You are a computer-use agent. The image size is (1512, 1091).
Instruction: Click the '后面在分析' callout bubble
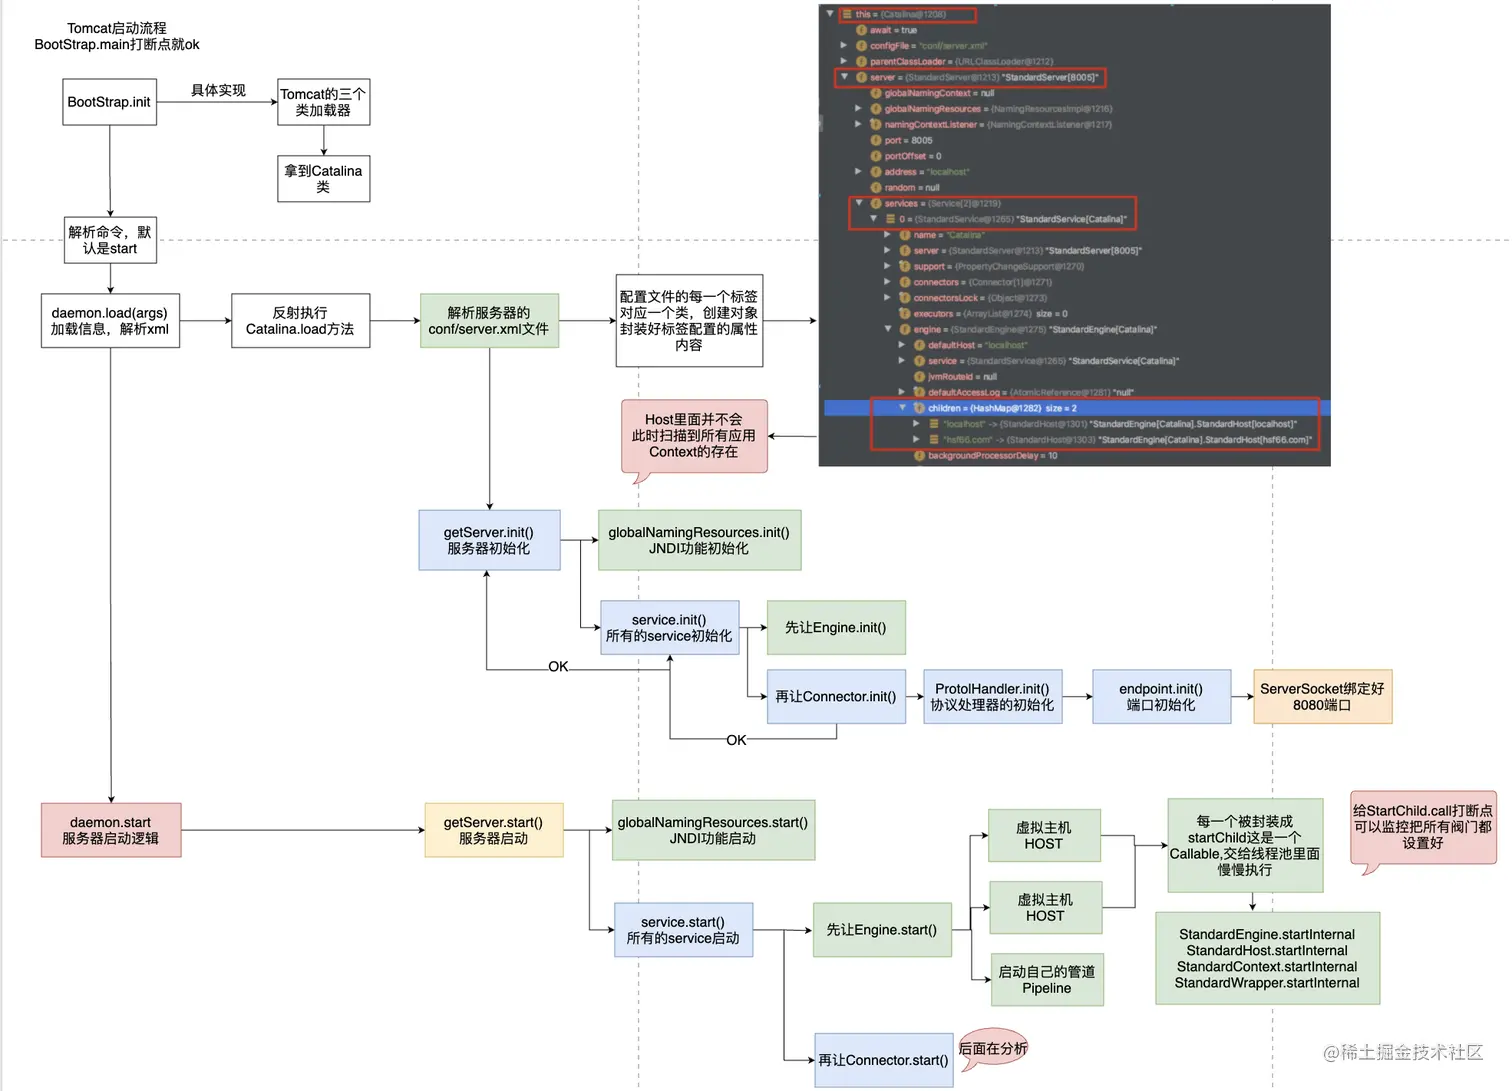993,1049
